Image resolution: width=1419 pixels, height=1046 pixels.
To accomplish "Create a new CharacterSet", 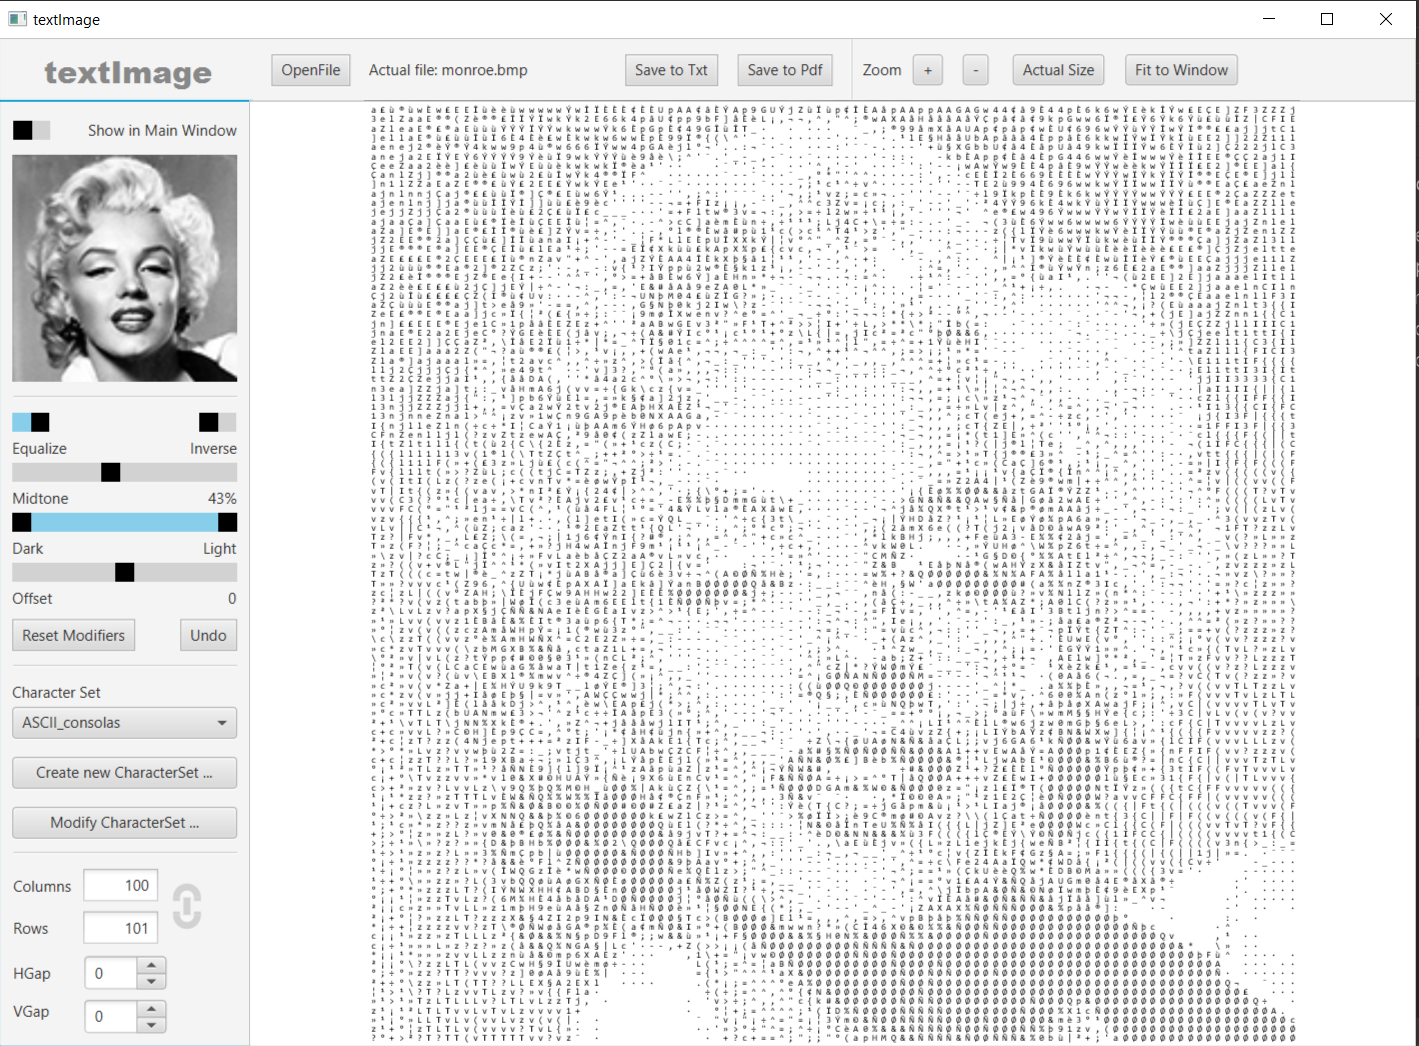I will click(125, 773).
